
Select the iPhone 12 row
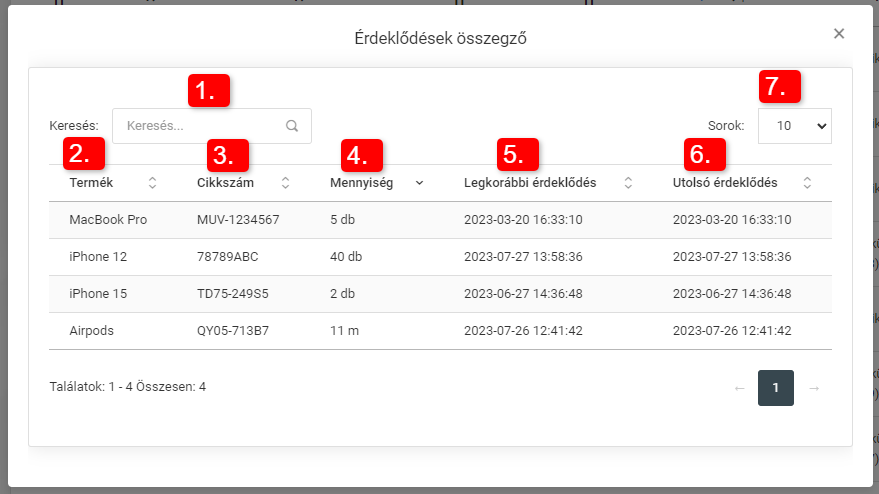click(x=98, y=257)
